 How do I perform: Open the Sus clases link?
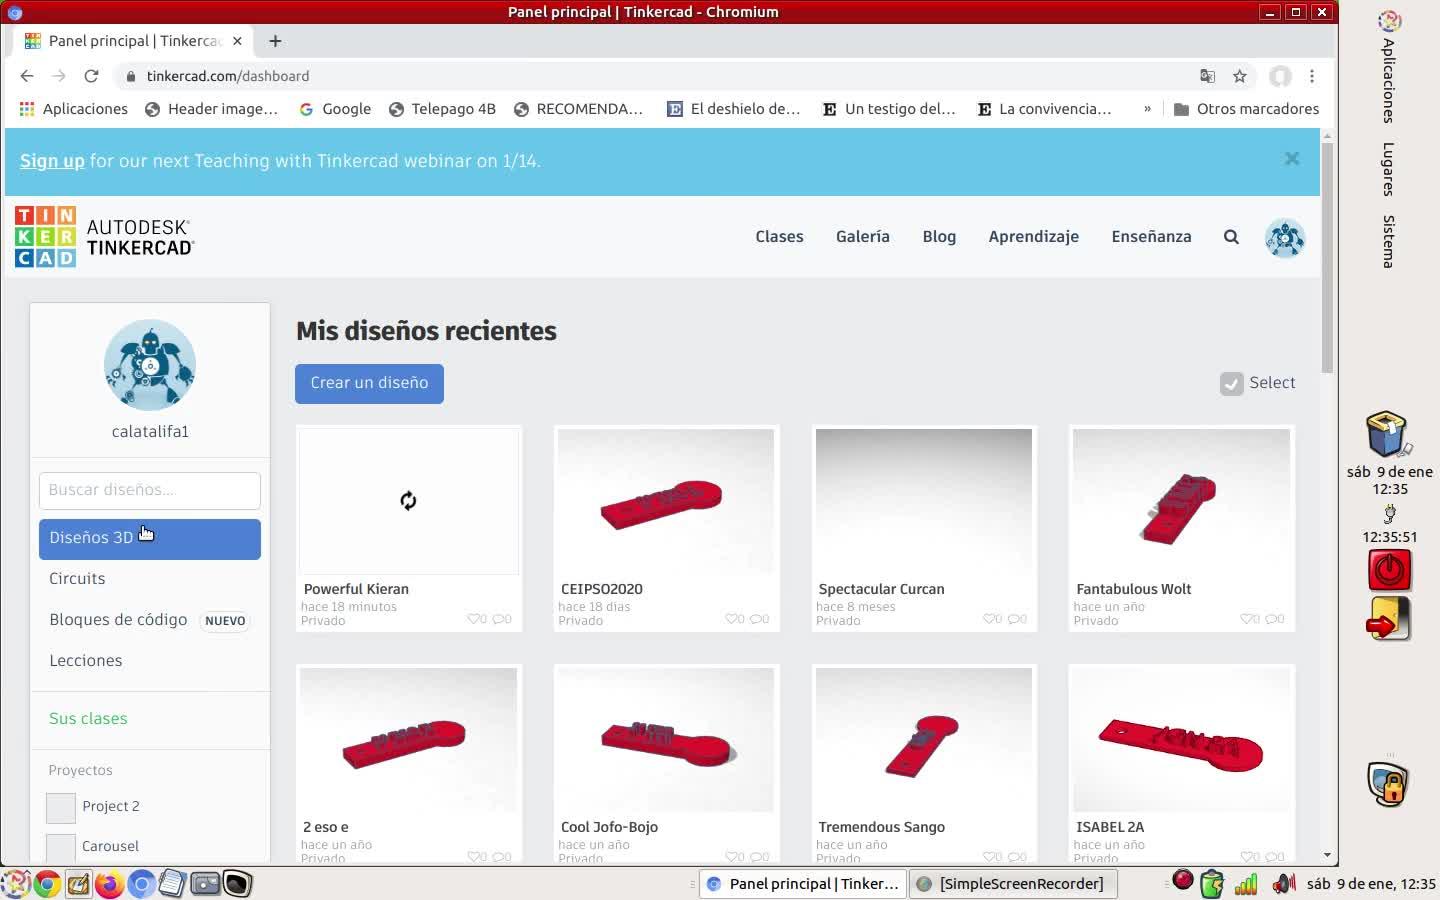click(x=88, y=719)
